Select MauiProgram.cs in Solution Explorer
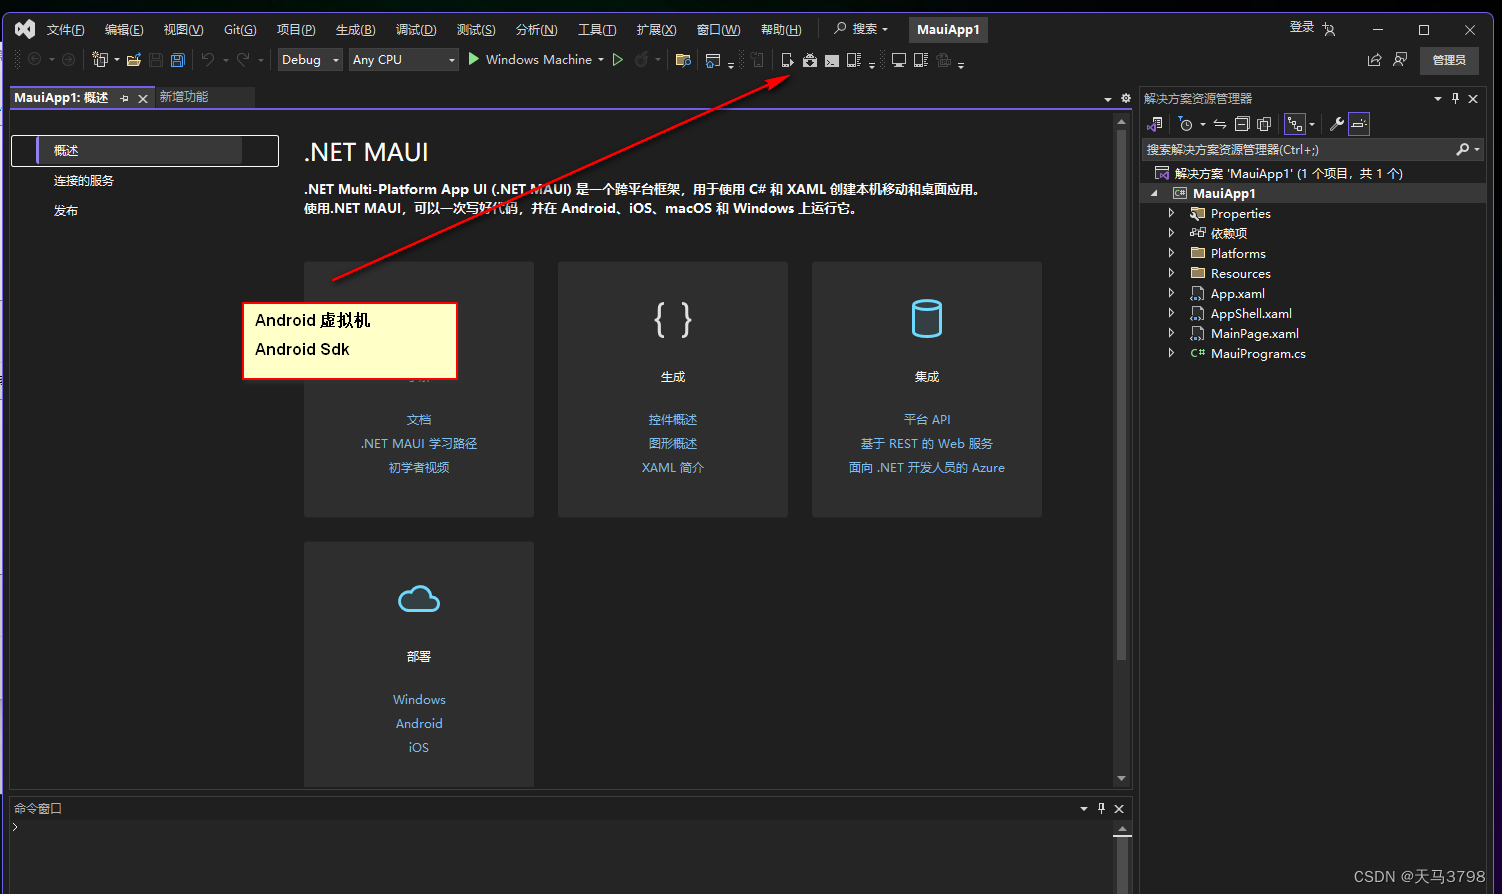1502x894 pixels. pyautogui.click(x=1258, y=353)
